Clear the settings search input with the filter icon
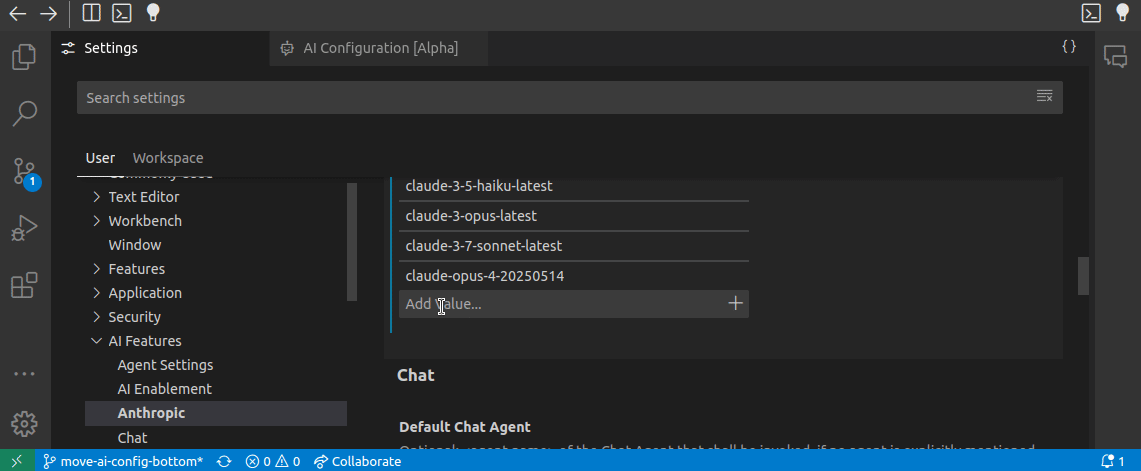 (1044, 96)
